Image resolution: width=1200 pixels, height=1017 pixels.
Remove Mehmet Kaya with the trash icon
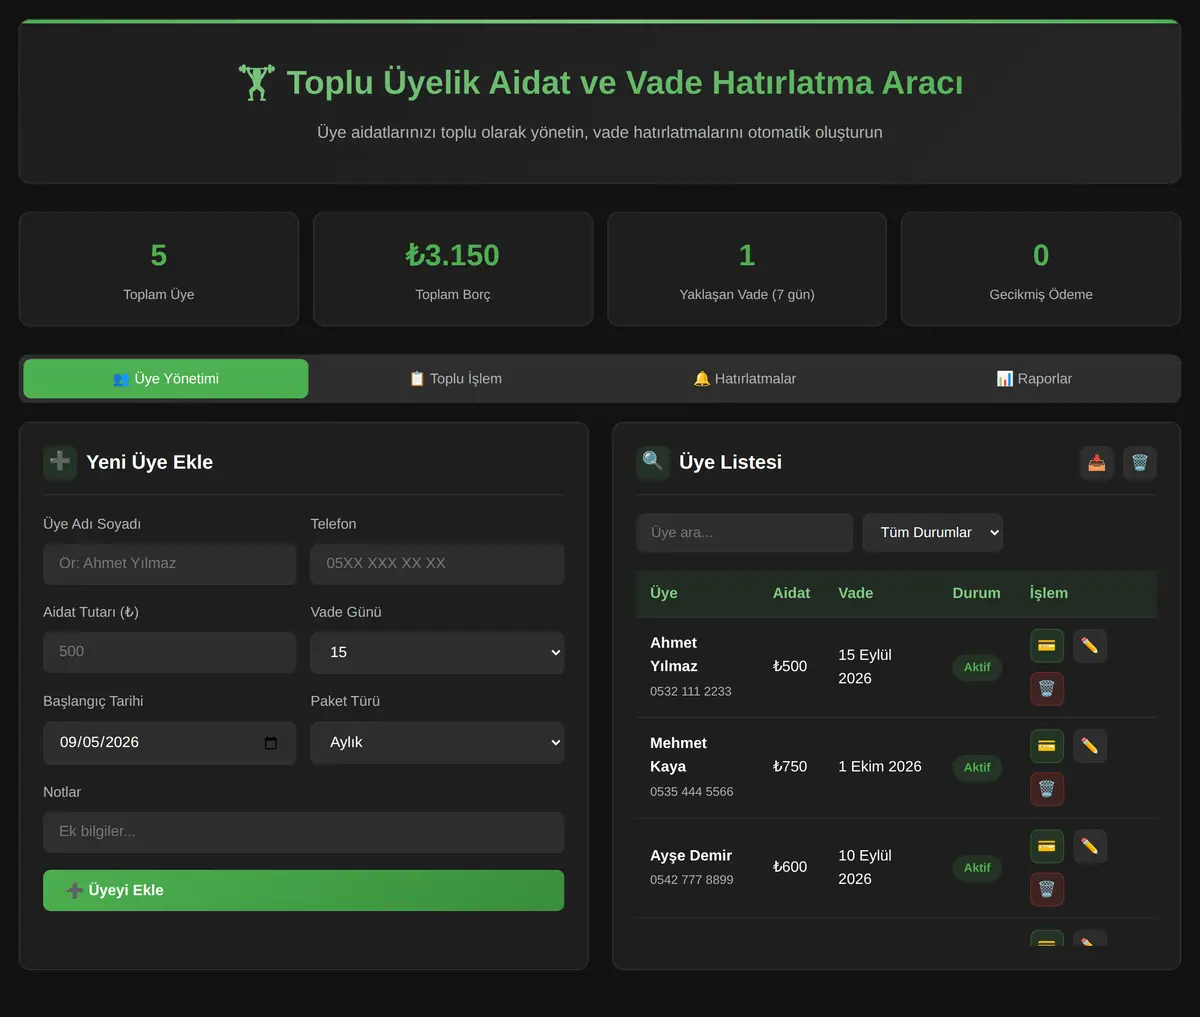click(x=1047, y=789)
